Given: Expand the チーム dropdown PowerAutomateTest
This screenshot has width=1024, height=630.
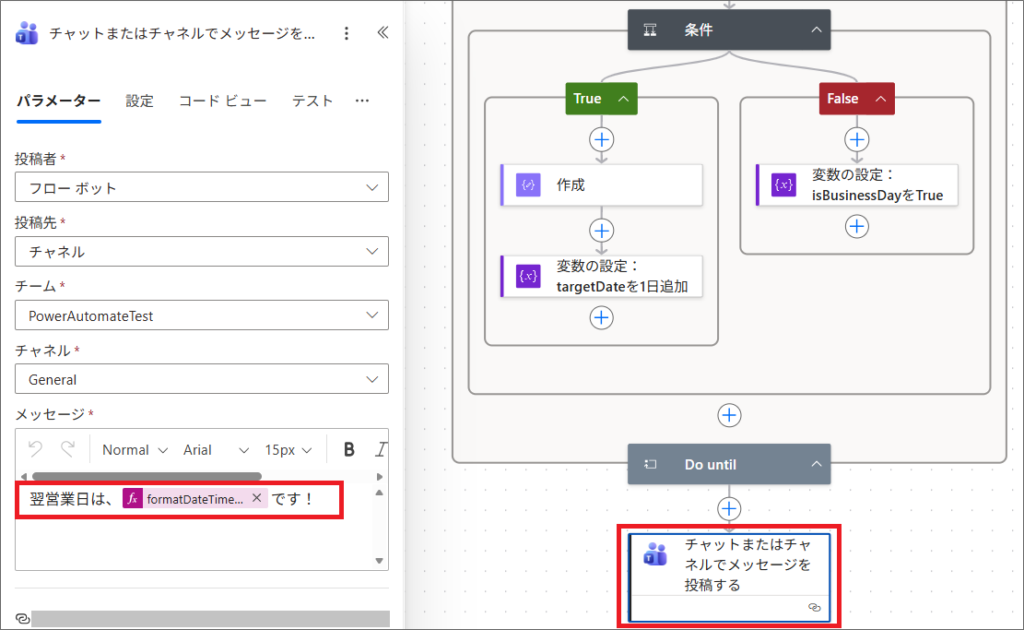Looking at the screenshot, I should (201, 316).
